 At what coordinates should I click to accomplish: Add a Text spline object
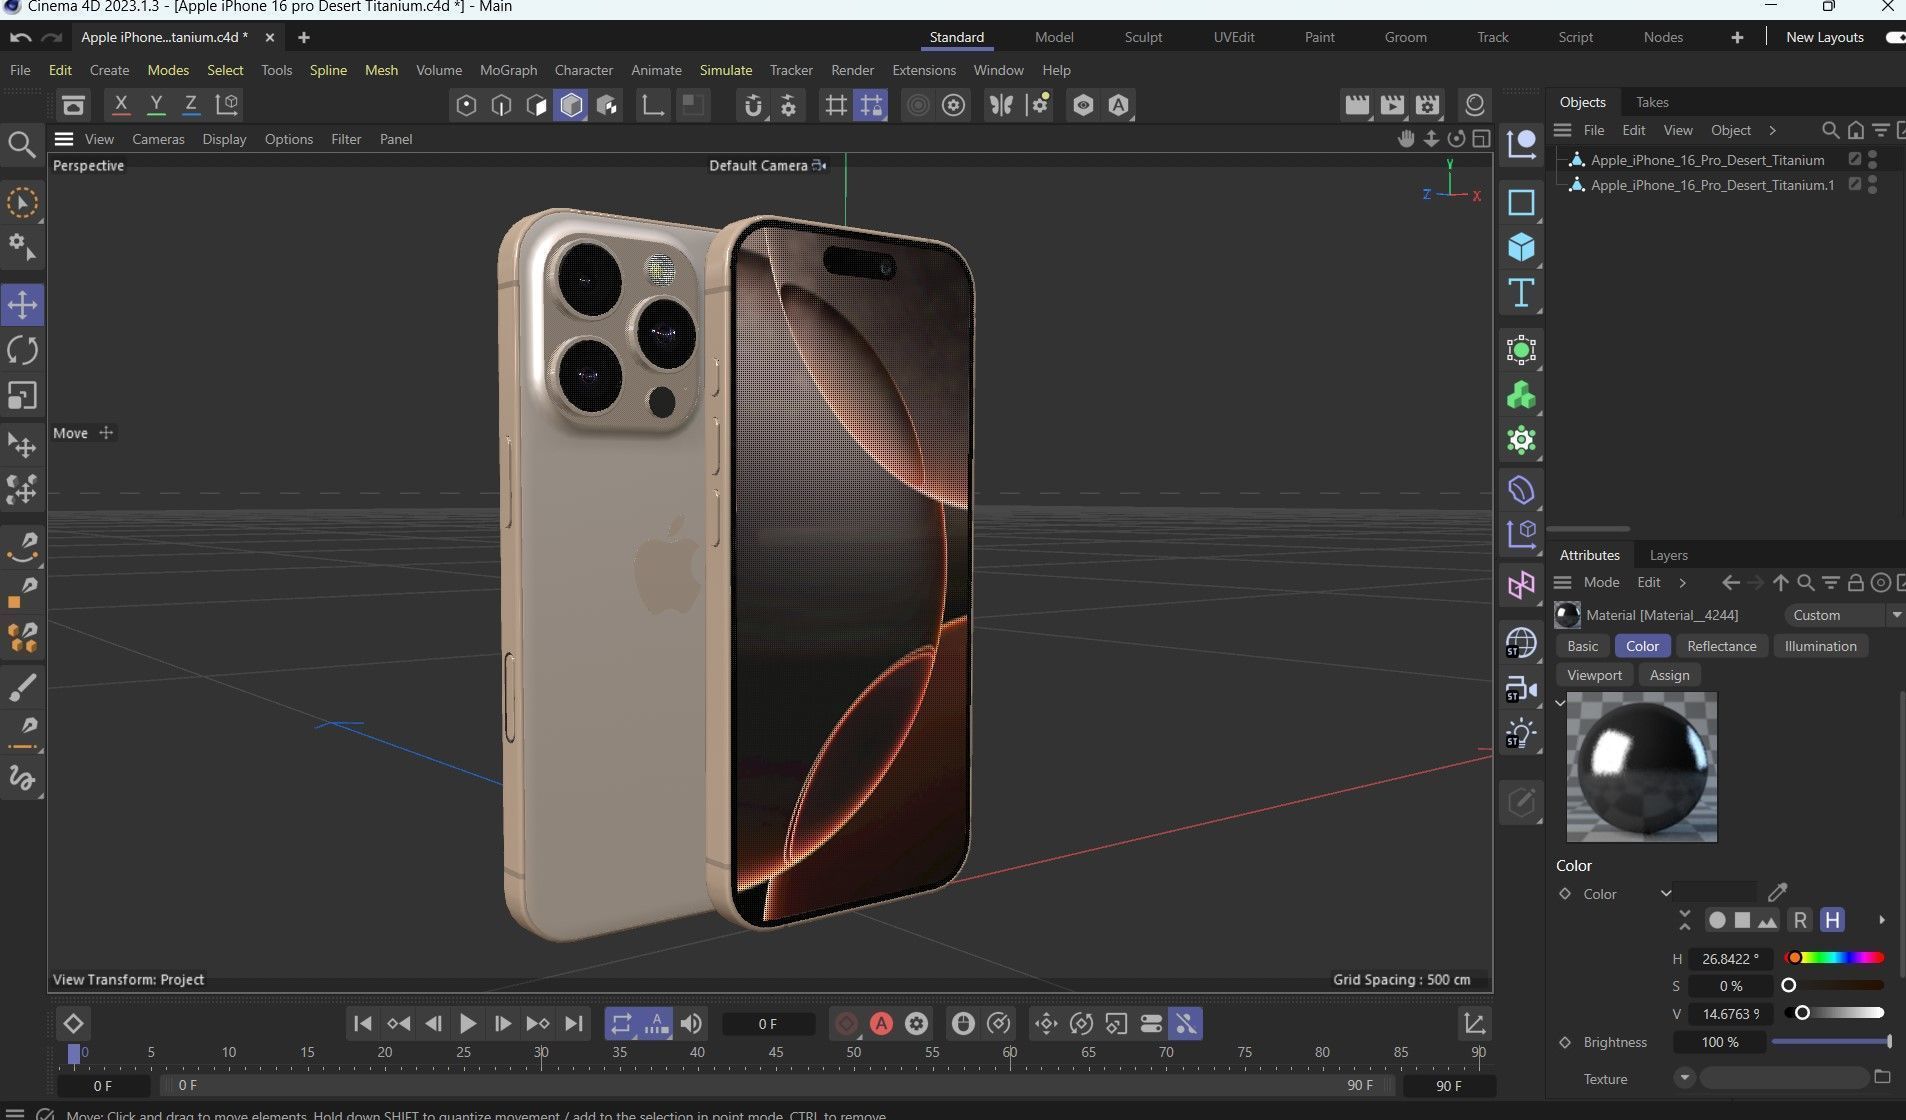pyautogui.click(x=1521, y=293)
